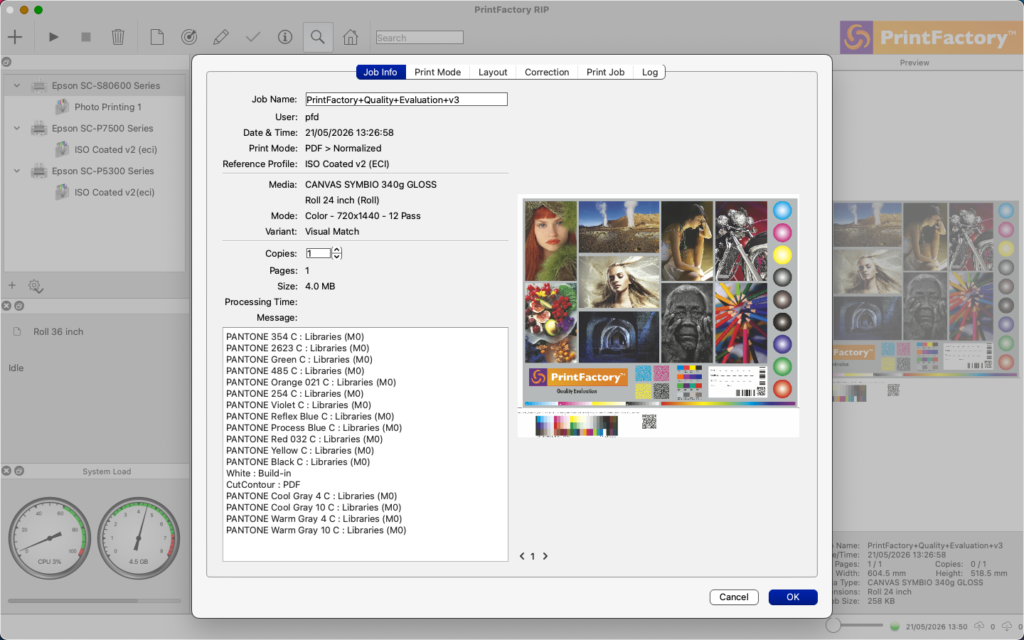Select the pencil edit icon in toolbar
Image resolution: width=1024 pixels, height=640 pixels.
pos(221,37)
